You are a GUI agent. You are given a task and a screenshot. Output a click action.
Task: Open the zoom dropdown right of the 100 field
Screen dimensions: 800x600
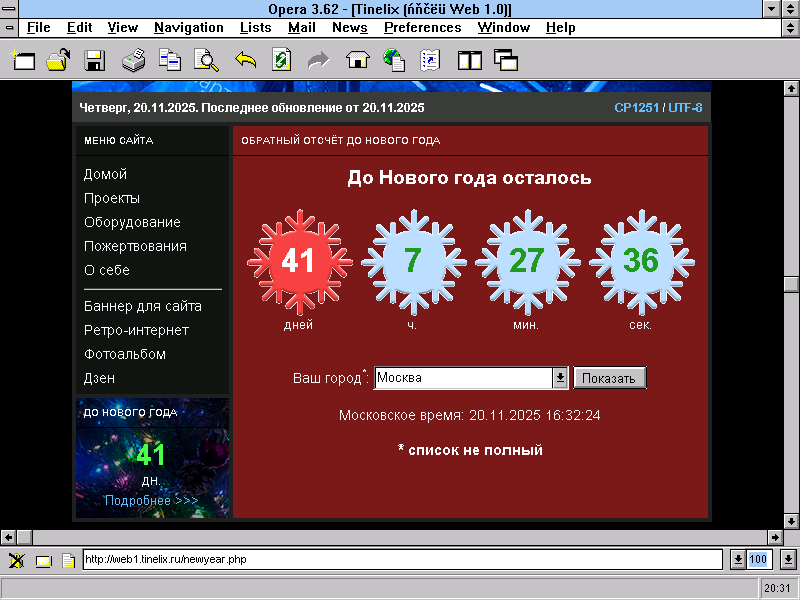[787, 559]
